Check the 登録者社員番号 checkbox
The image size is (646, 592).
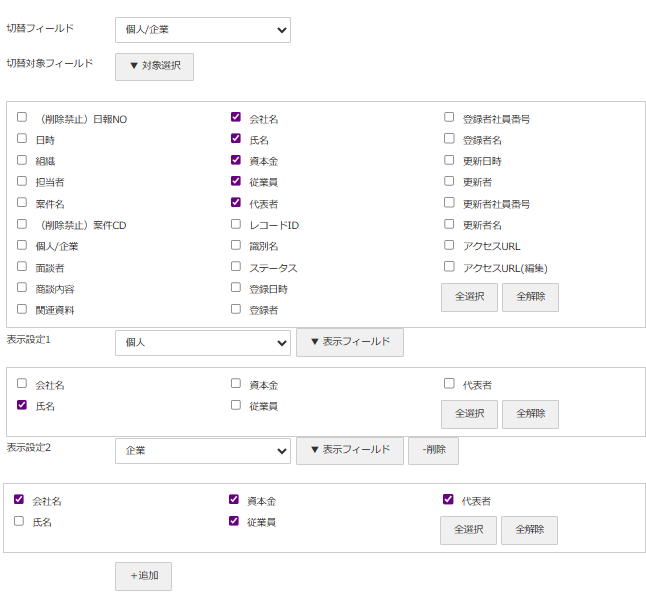(449, 117)
